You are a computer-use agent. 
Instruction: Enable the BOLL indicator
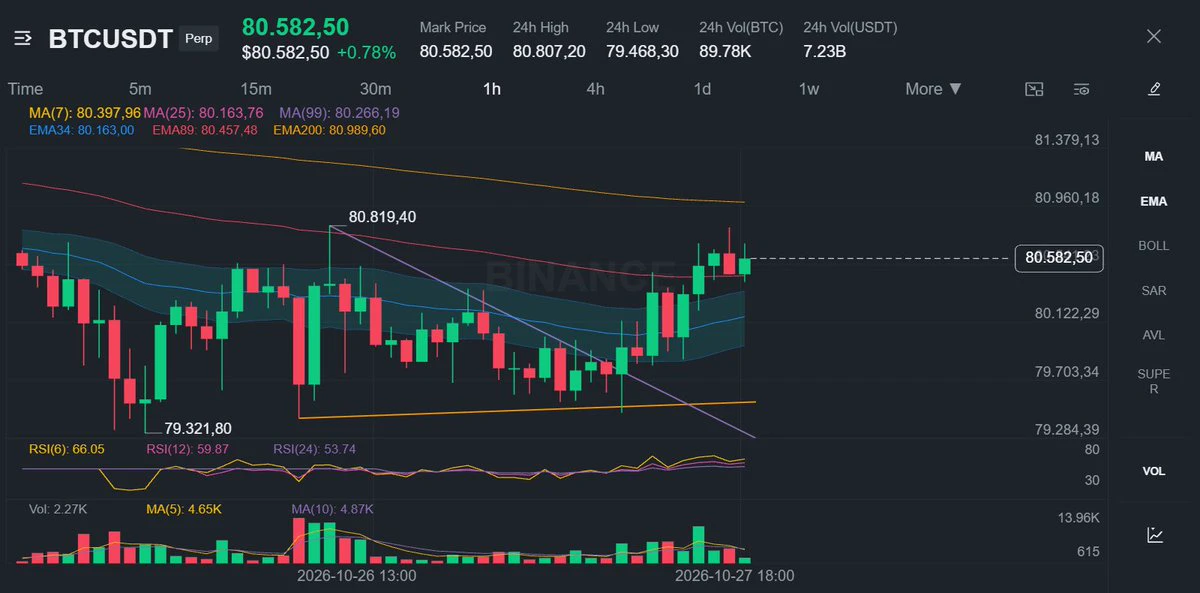1154,246
